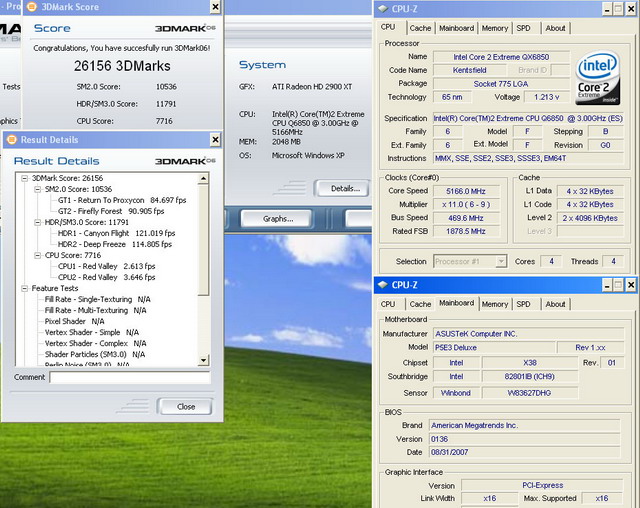The height and width of the screenshot is (508, 640).
Task: Click the Details... button in System section
Action: tap(344, 188)
